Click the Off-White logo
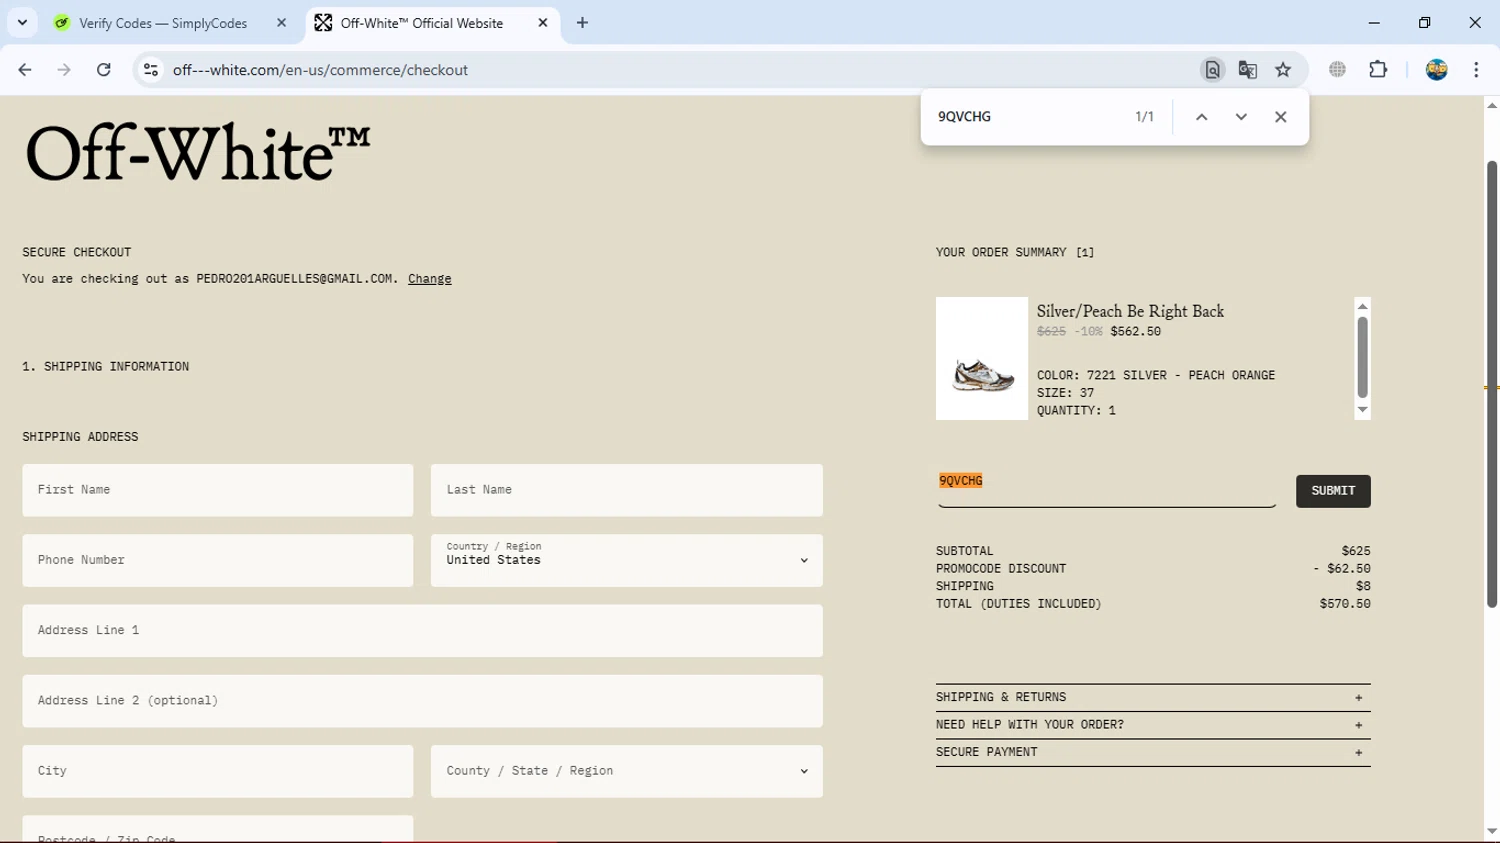 [198, 154]
